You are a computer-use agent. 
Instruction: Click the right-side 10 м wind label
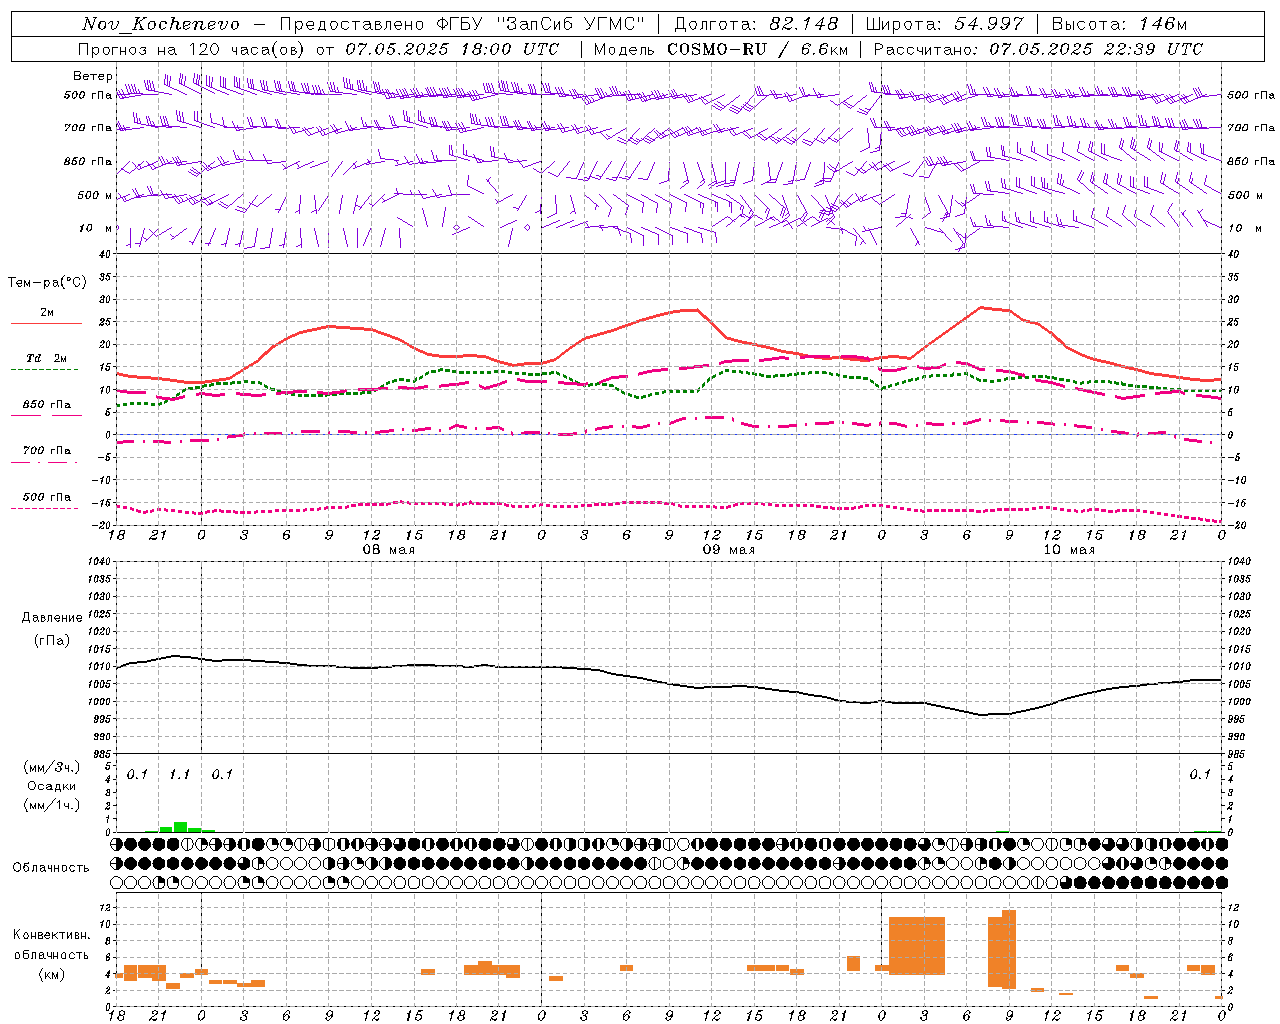pos(1245,228)
